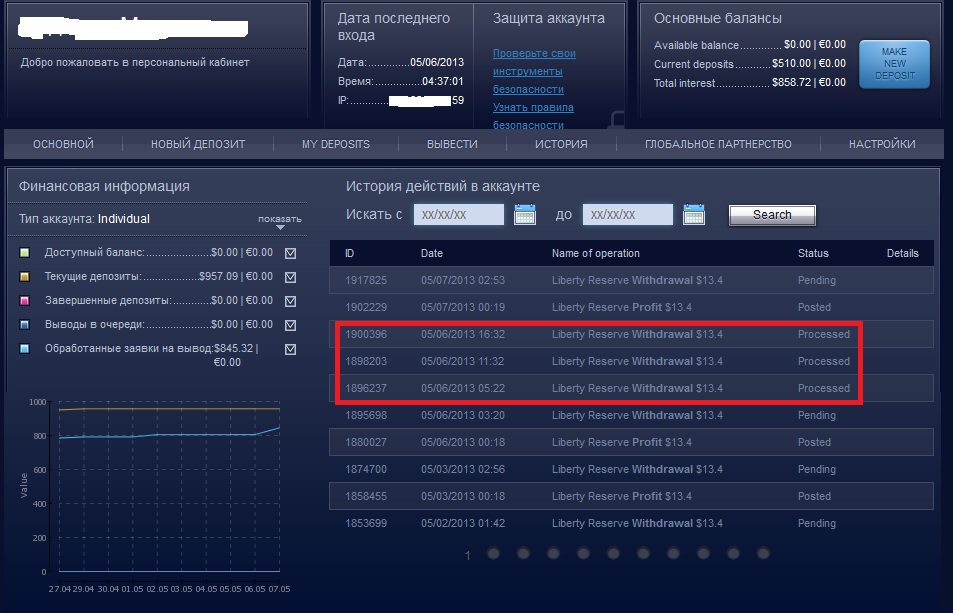Toggle the Завершенные депозиты checkbox
The height and width of the screenshot is (613, 953).
click(x=291, y=301)
